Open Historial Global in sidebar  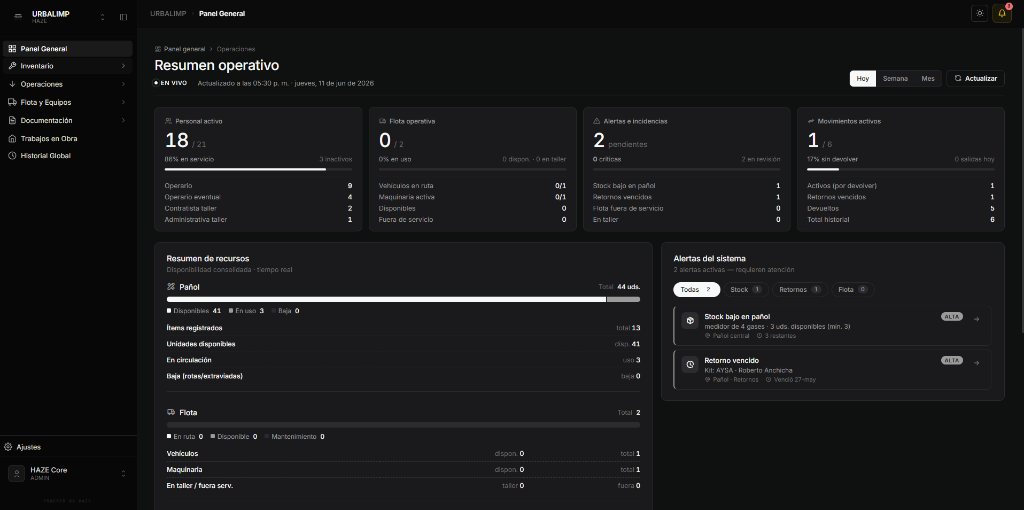[x=68, y=156]
